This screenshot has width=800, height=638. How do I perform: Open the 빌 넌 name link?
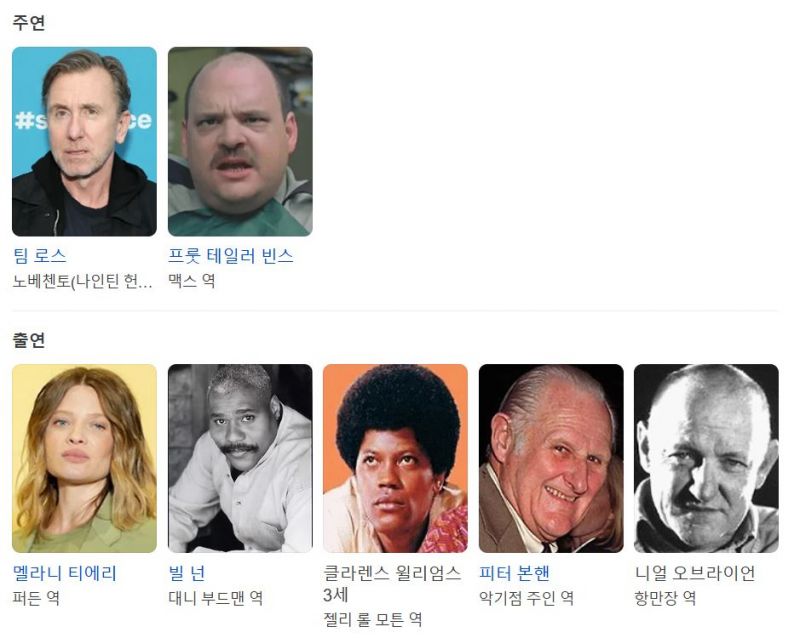(x=187, y=573)
